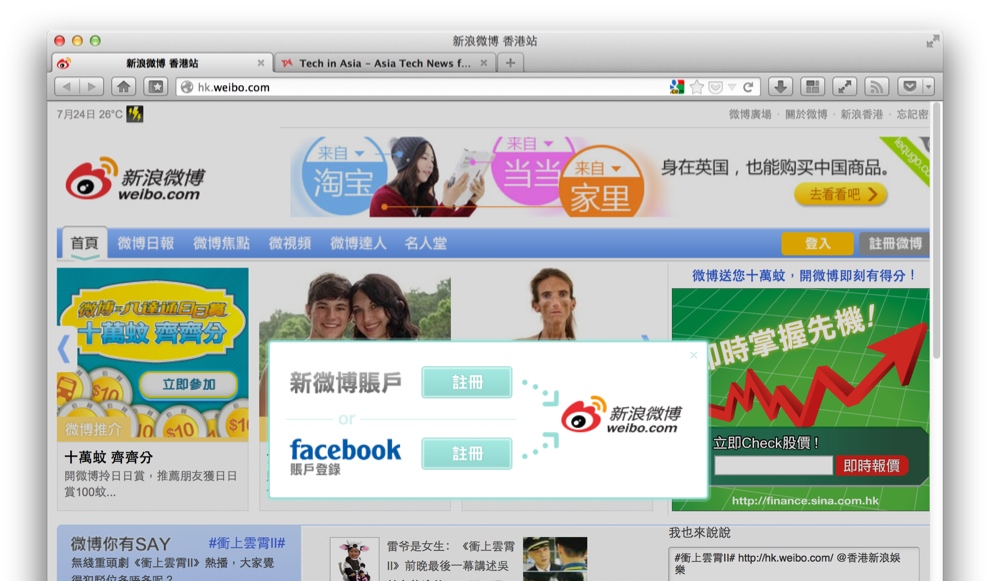The width and height of the screenshot is (994, 581).
Task: Open the 十萬蚊 齊齊分 headline
Action: tap(108, 457)
